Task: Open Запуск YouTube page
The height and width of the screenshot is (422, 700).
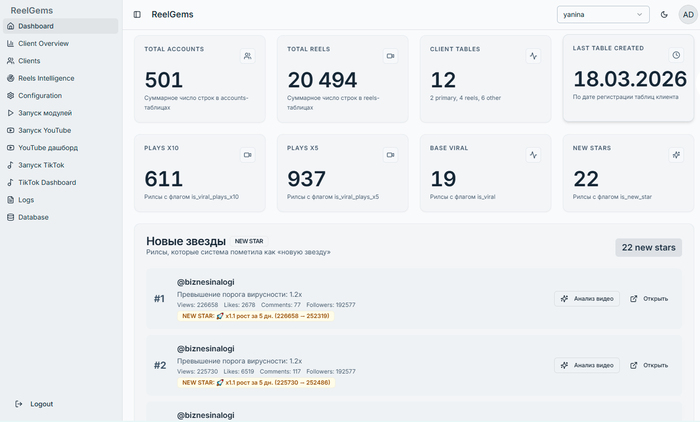Action: click(61, 130)
